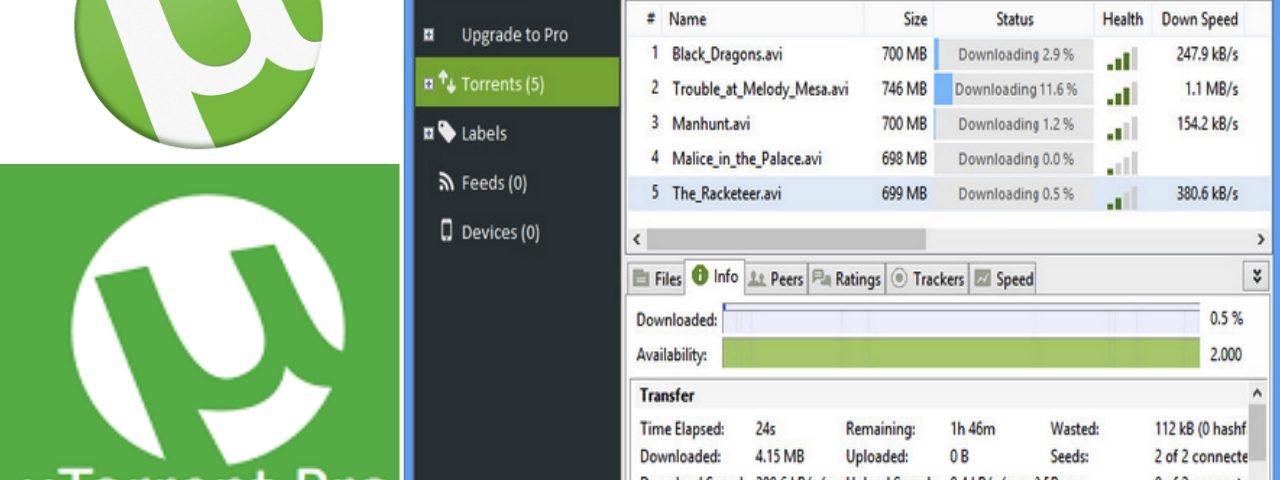Sort torrents by the # column

coord(651,19)
